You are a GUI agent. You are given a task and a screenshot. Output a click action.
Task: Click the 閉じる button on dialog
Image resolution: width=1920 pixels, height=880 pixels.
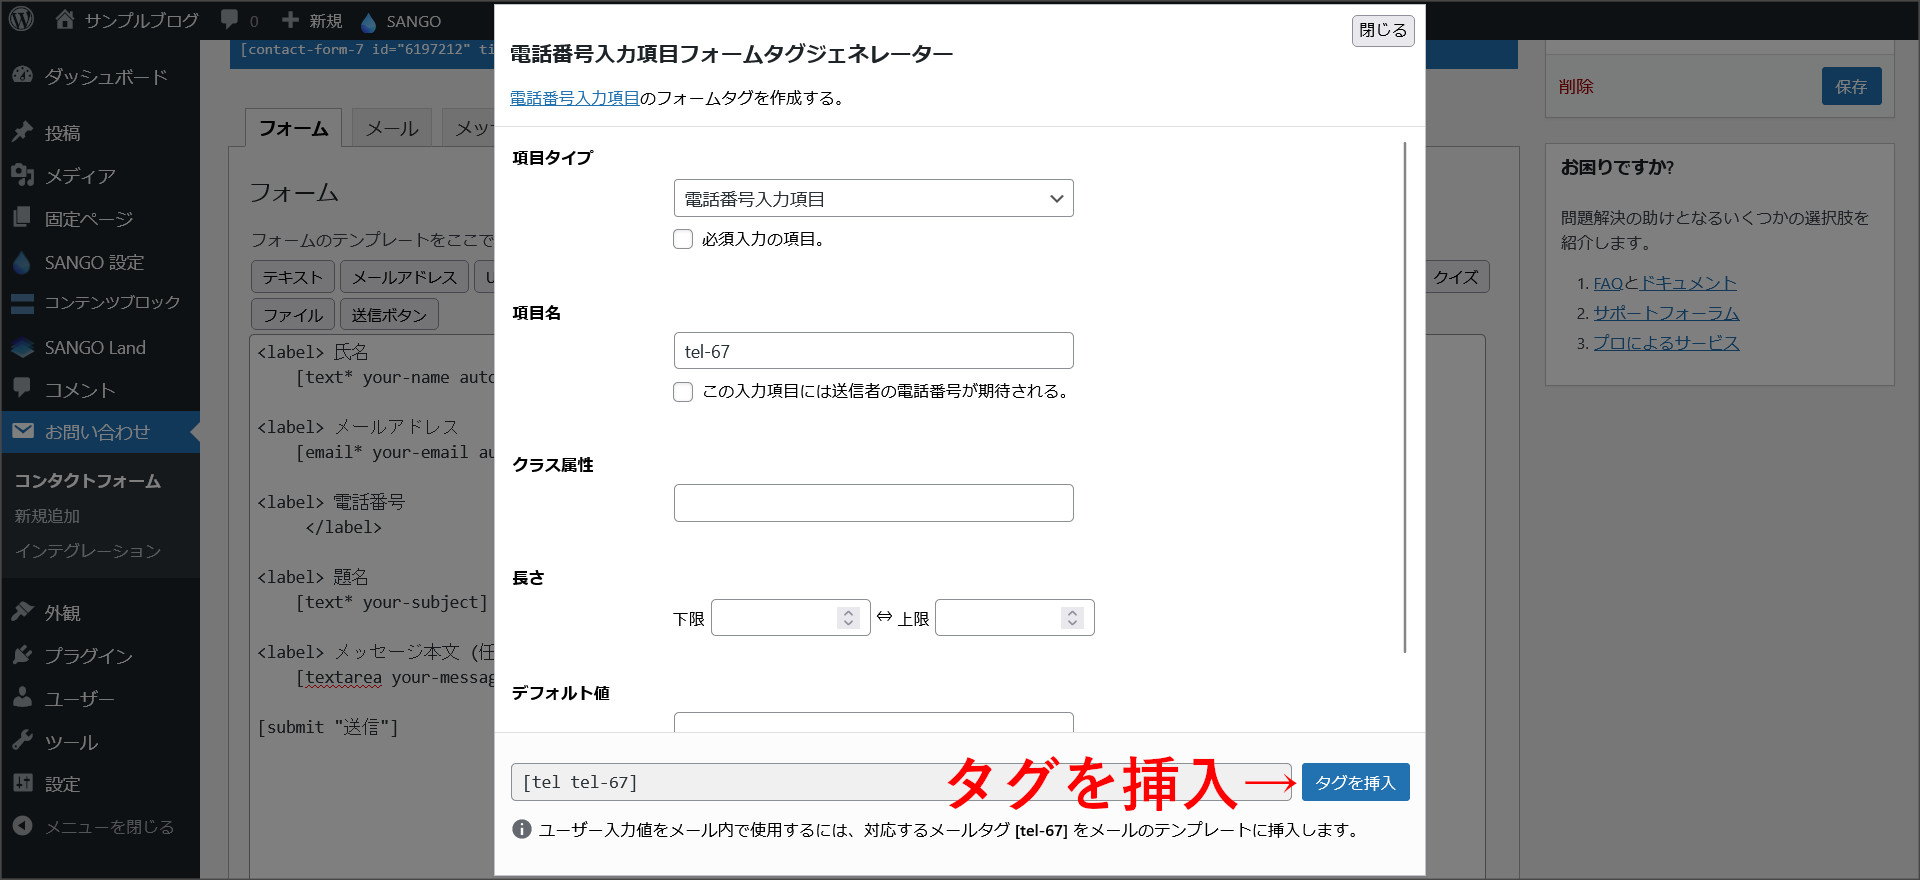coord(1383,30)
